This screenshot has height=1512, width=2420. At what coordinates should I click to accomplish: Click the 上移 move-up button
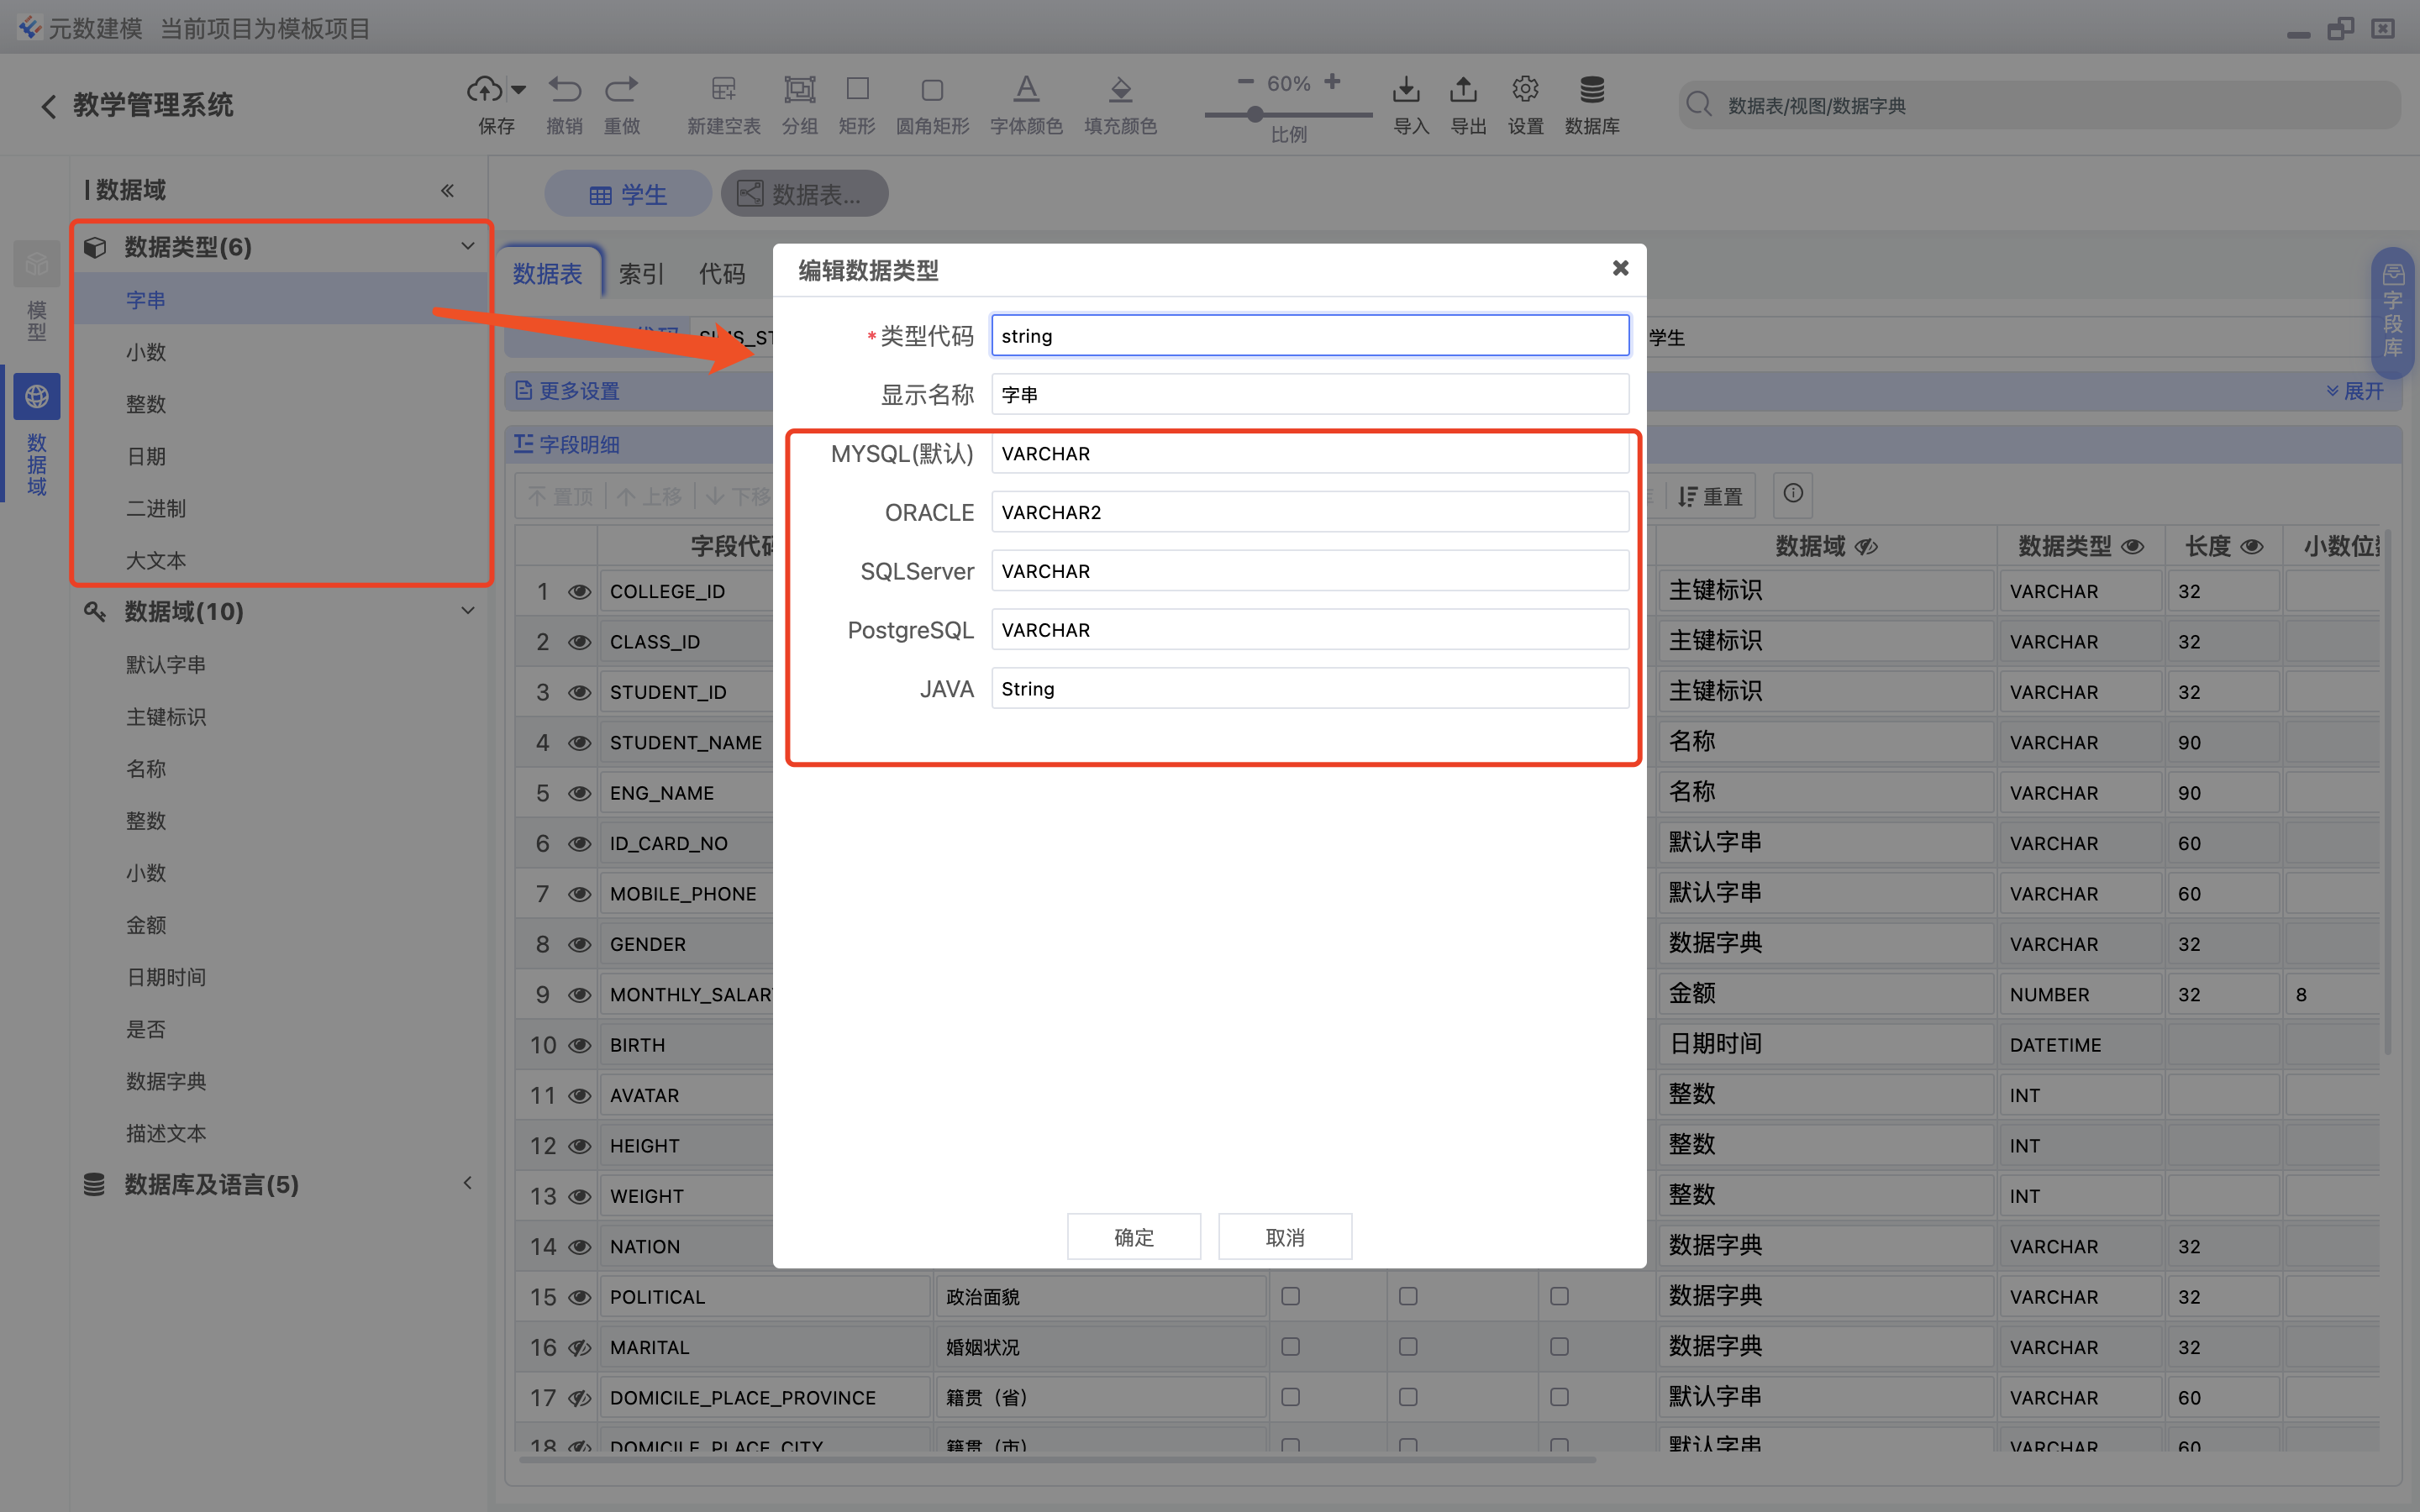(x=649, y=496)
